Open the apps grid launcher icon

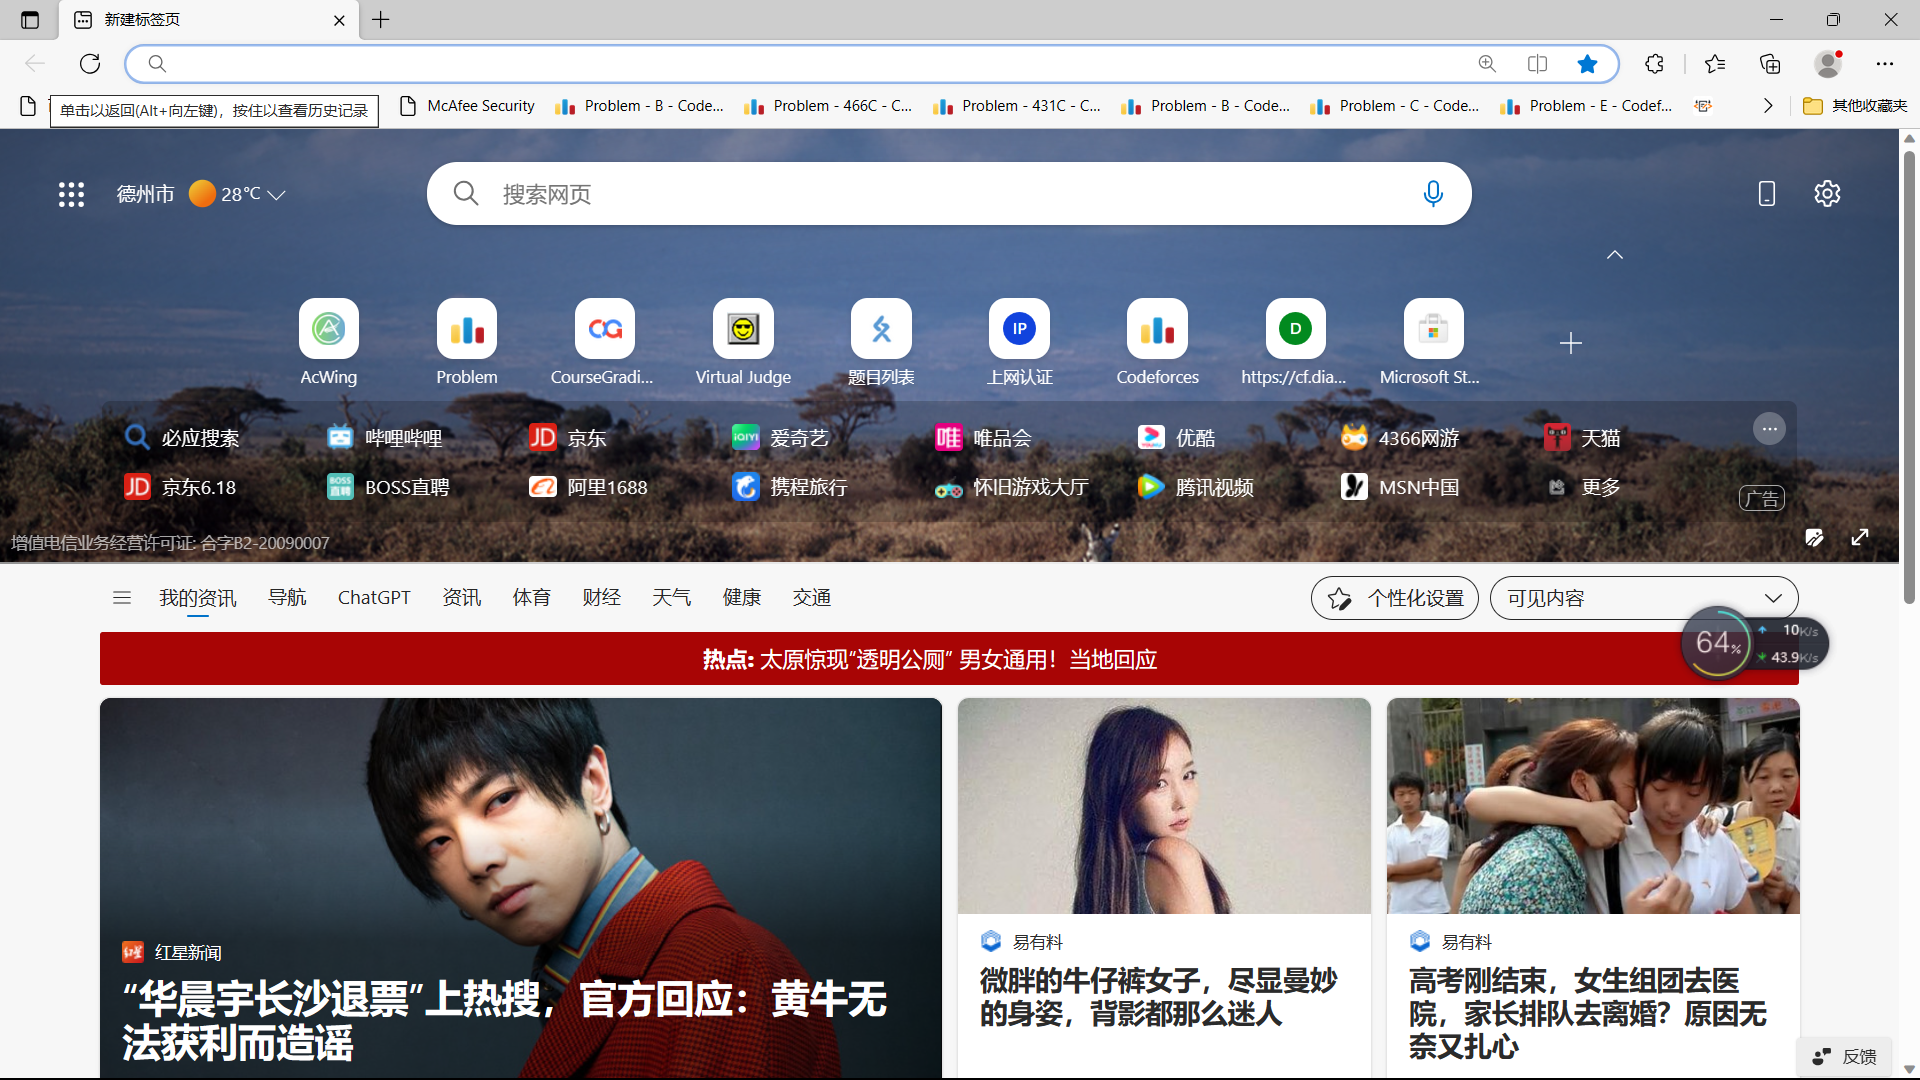(71, 194)
